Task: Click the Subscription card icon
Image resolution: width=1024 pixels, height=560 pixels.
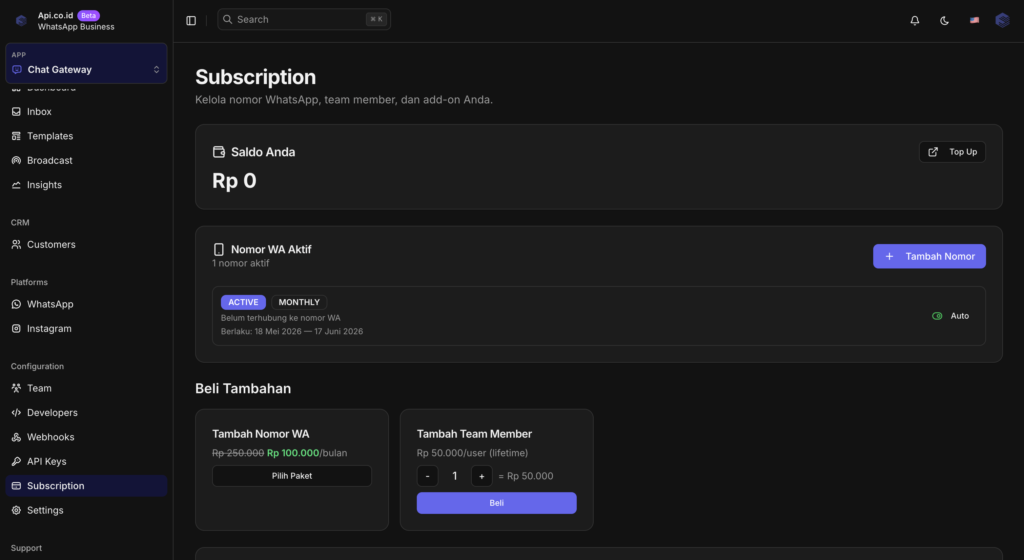Action: 16,486
